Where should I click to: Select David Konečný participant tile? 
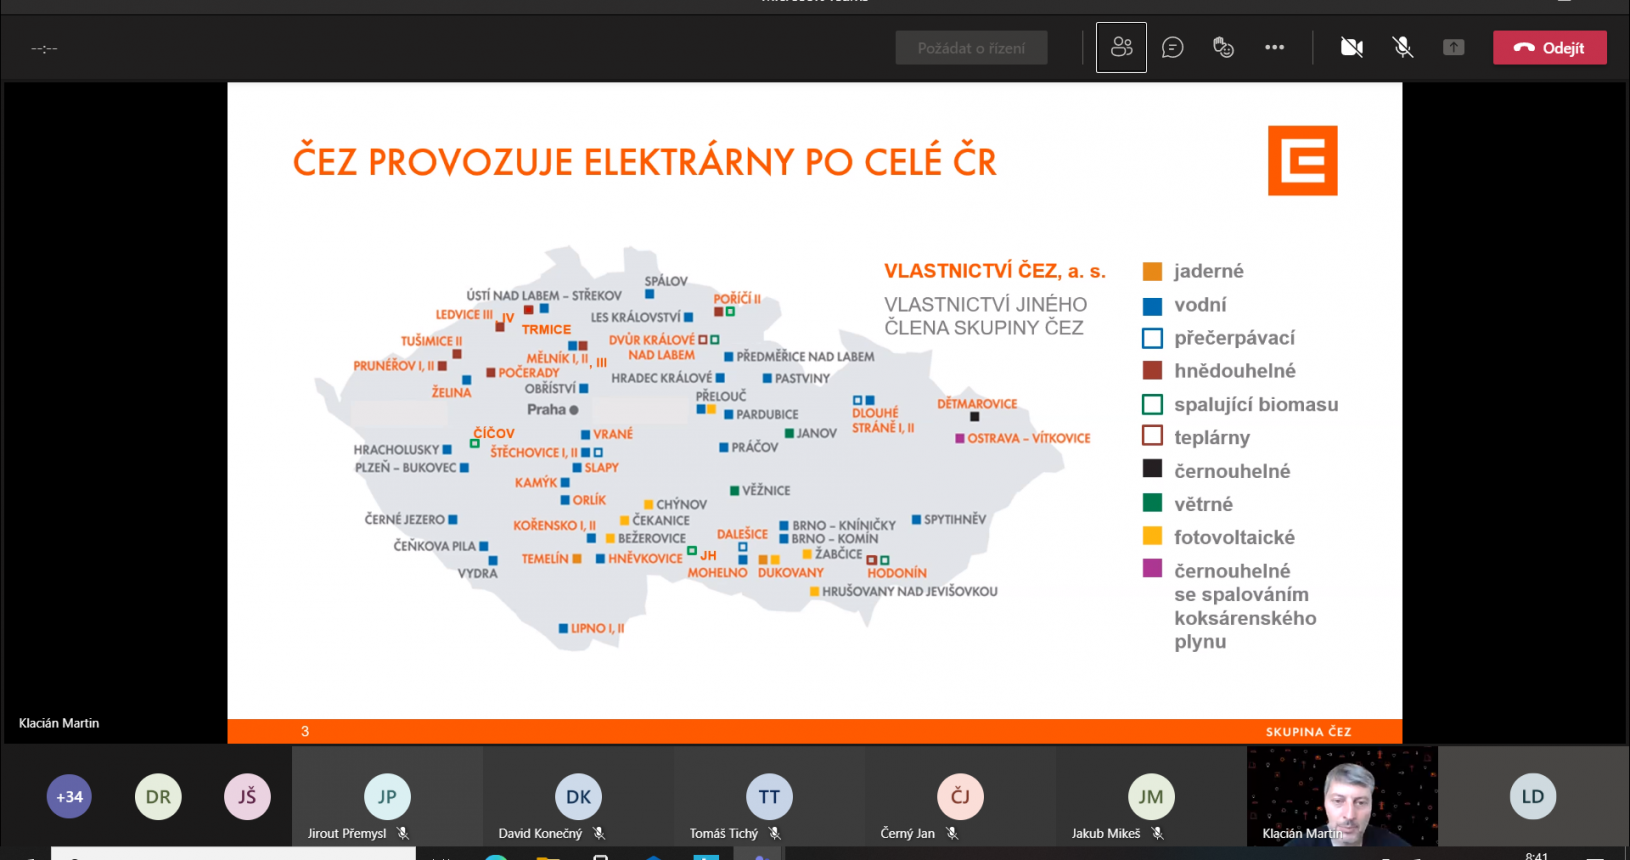click(578, 796)
